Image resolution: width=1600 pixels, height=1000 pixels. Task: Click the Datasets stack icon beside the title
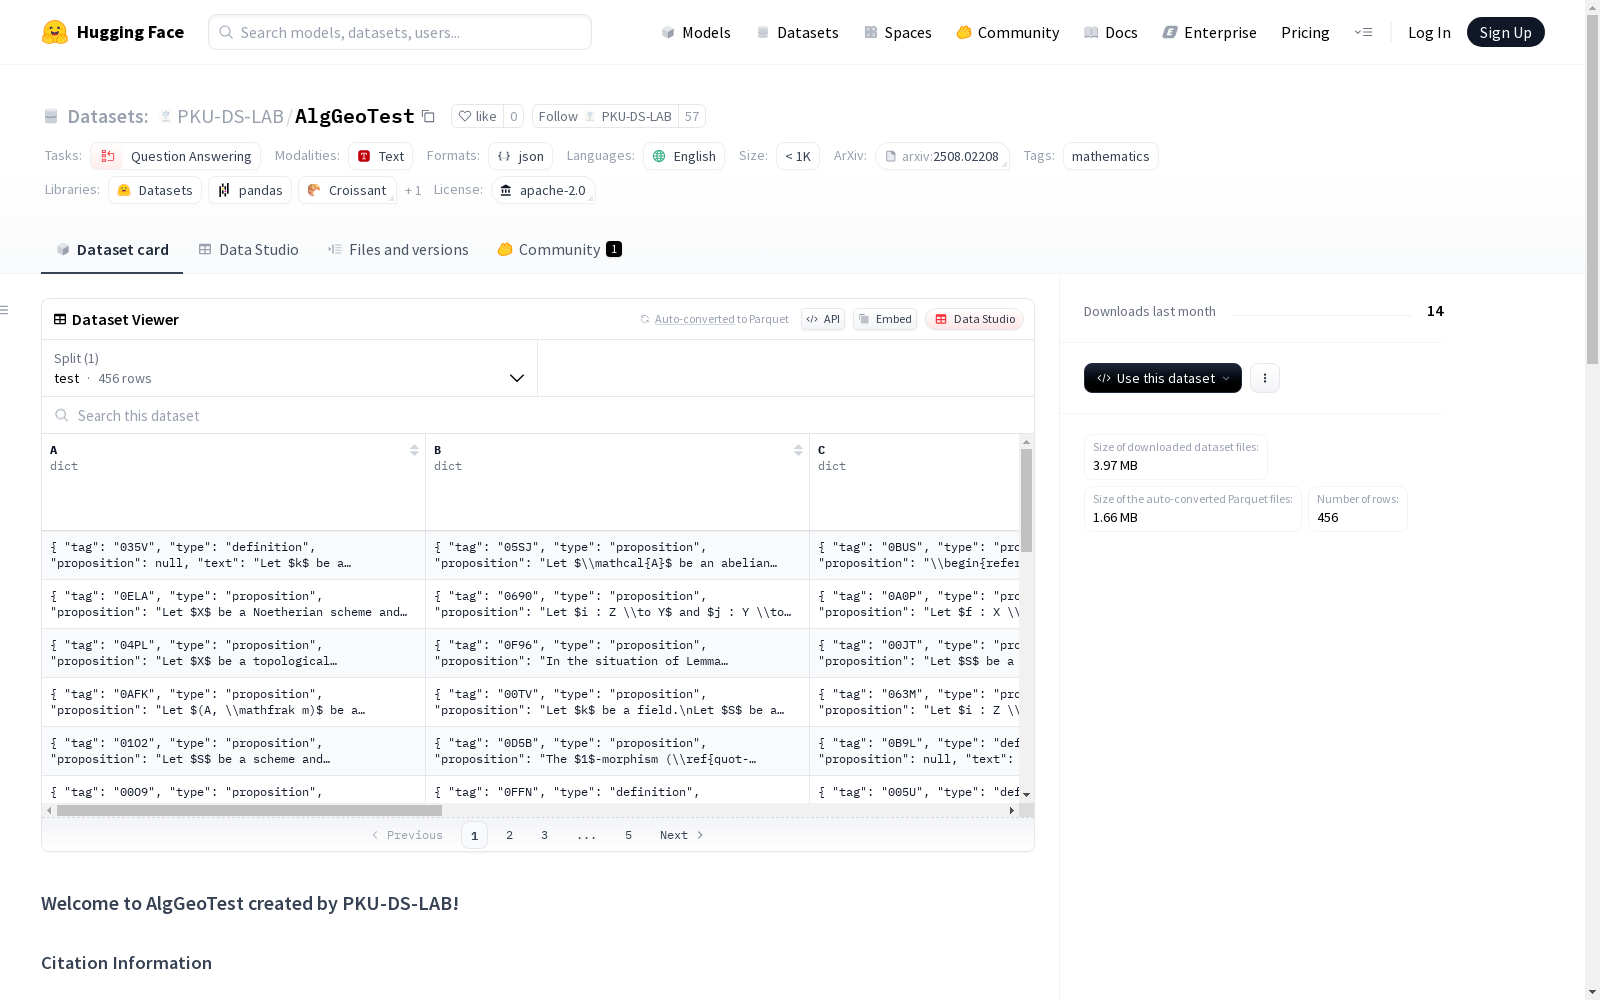pyautogui.click(x=51, y=116)
